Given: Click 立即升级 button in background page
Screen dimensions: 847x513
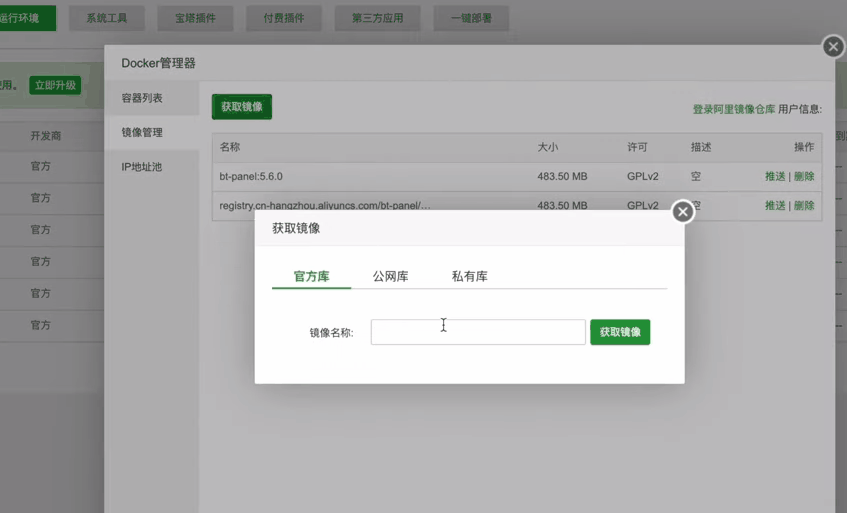Looking at the screenshot, I should (x=55, y=85).
